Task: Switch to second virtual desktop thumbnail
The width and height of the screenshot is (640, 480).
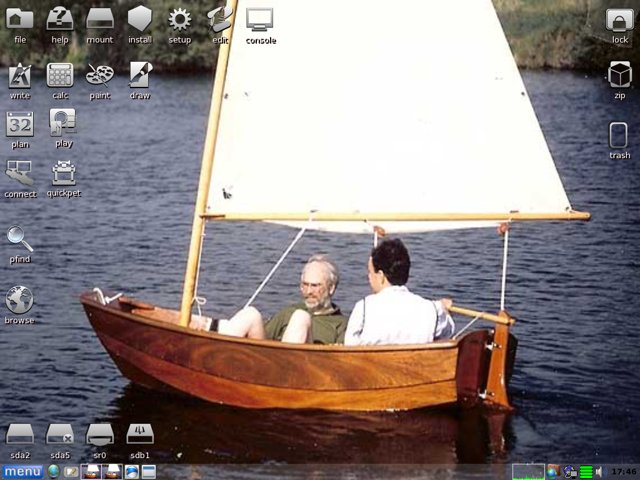Action: 112,472
